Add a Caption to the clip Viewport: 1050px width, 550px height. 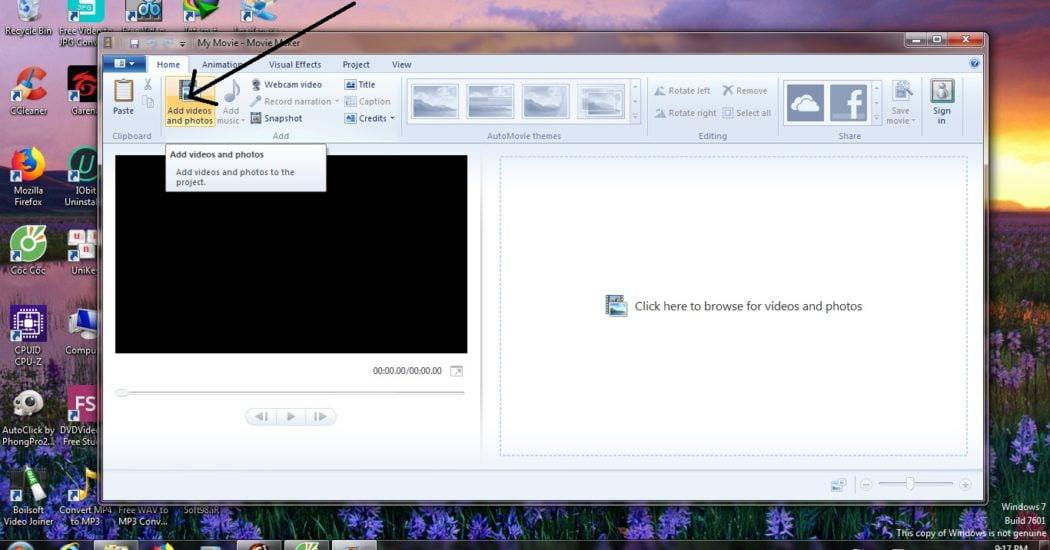tap(367, 101)
